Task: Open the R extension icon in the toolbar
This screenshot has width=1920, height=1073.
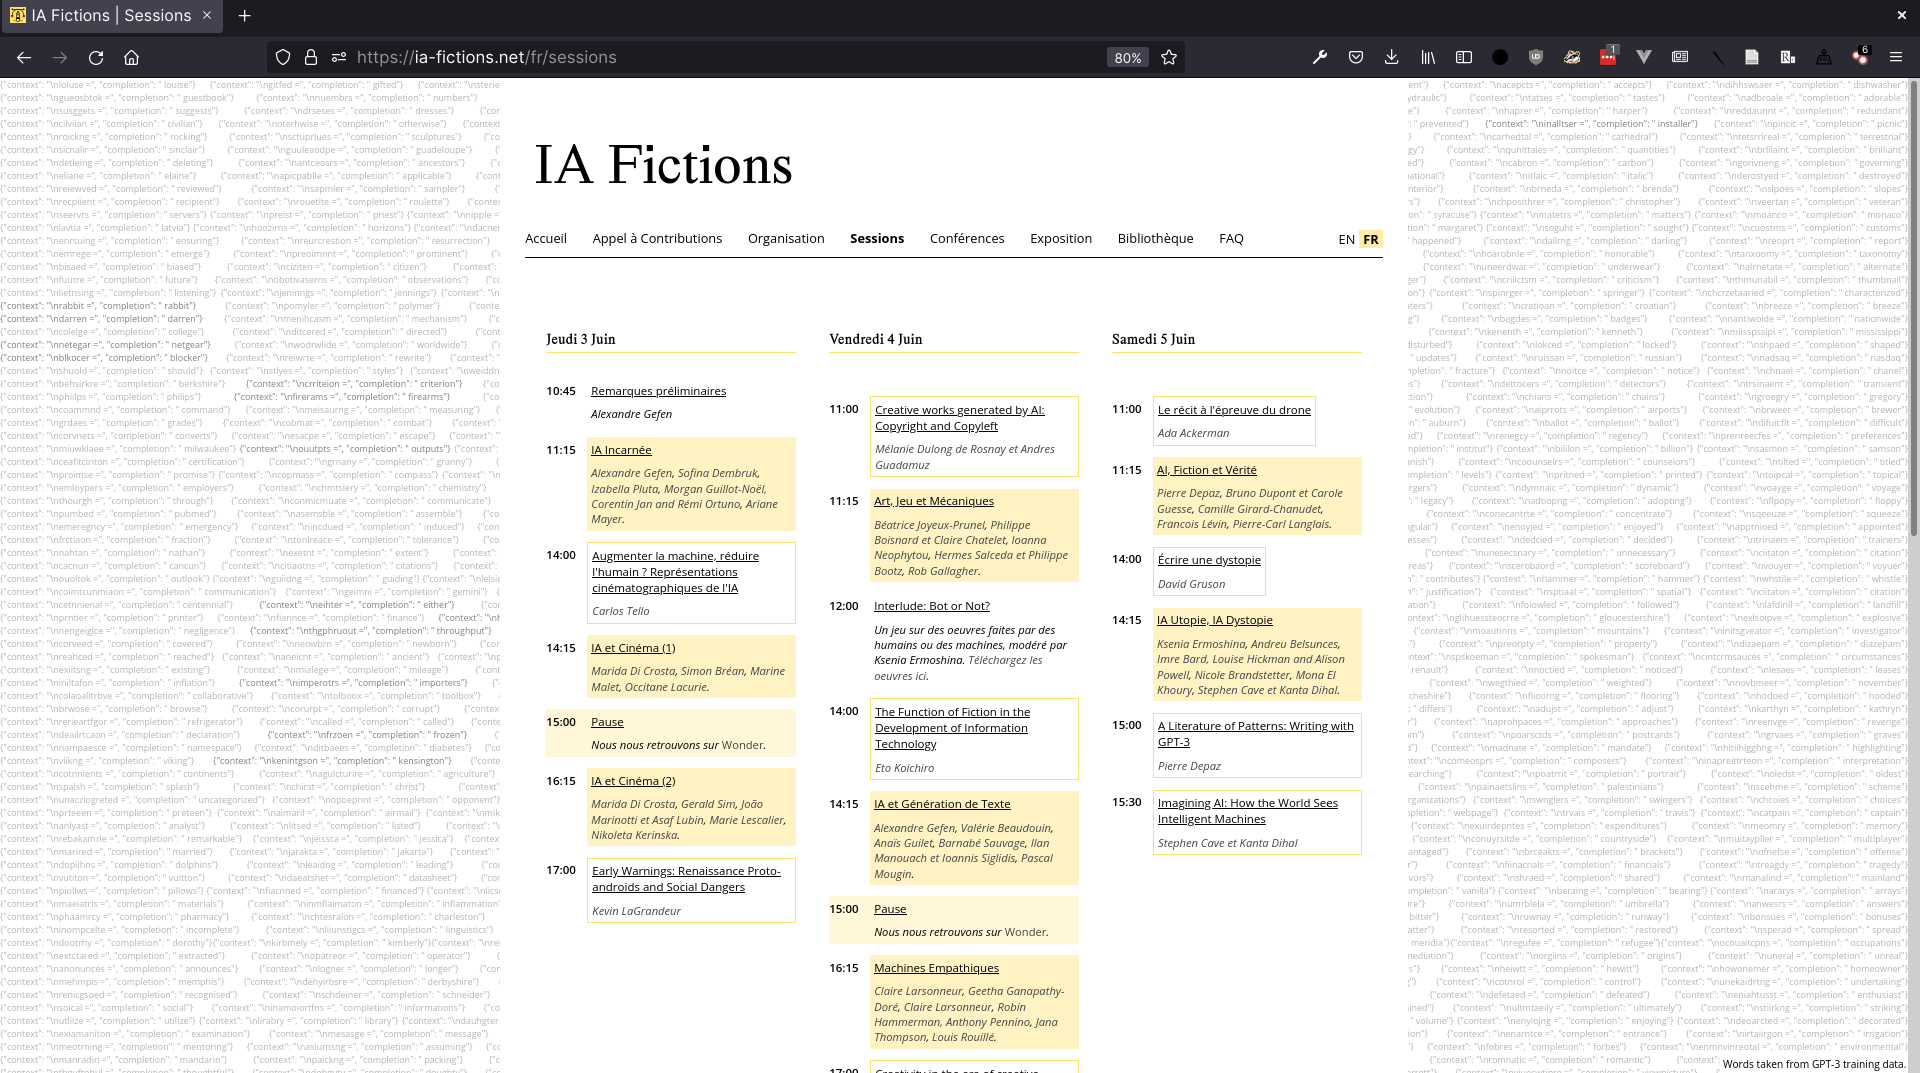Action: pos(1788,57)
